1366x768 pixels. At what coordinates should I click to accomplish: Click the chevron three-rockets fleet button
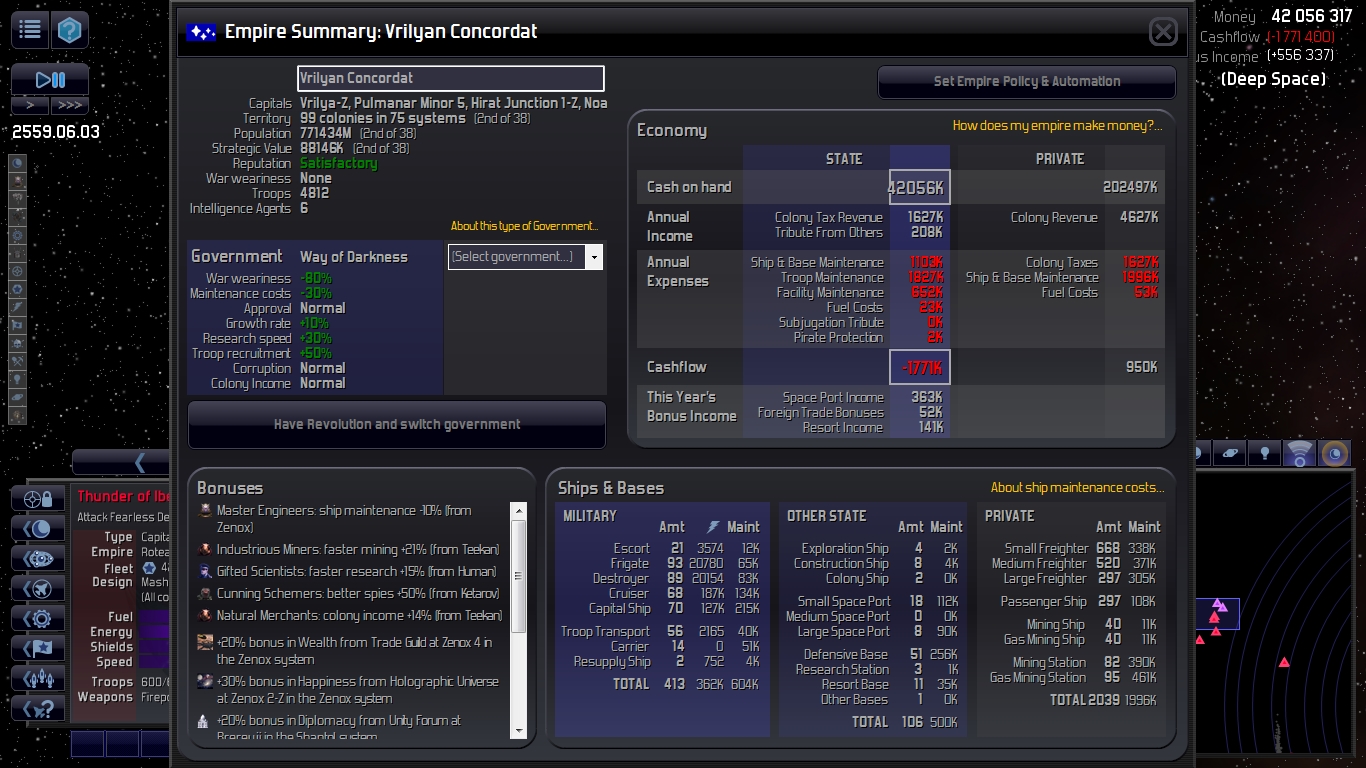(38, 679)
